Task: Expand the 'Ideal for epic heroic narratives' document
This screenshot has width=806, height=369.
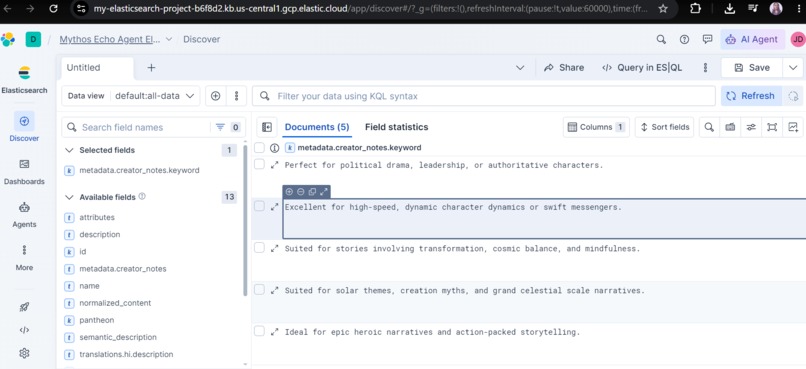Action: pos(274,332)
